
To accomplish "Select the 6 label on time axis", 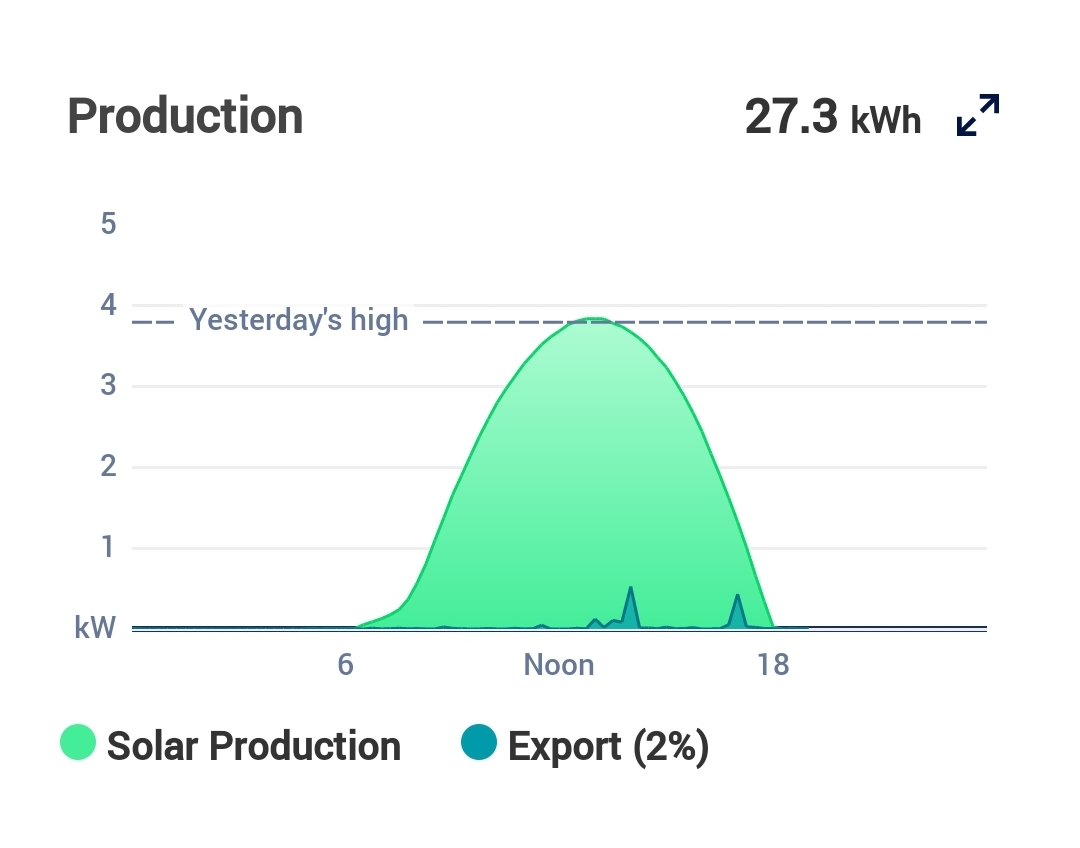I will [345, 665].
